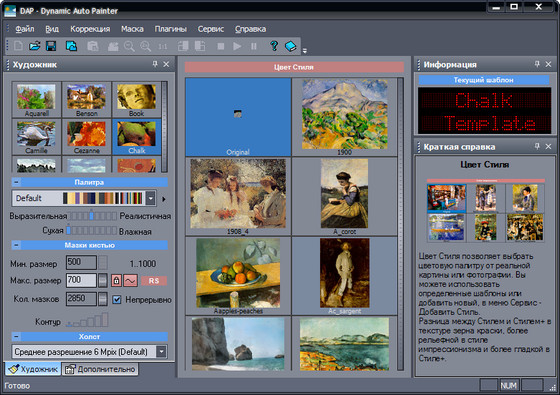Close the Информация panel

click(x=549, y=64)
